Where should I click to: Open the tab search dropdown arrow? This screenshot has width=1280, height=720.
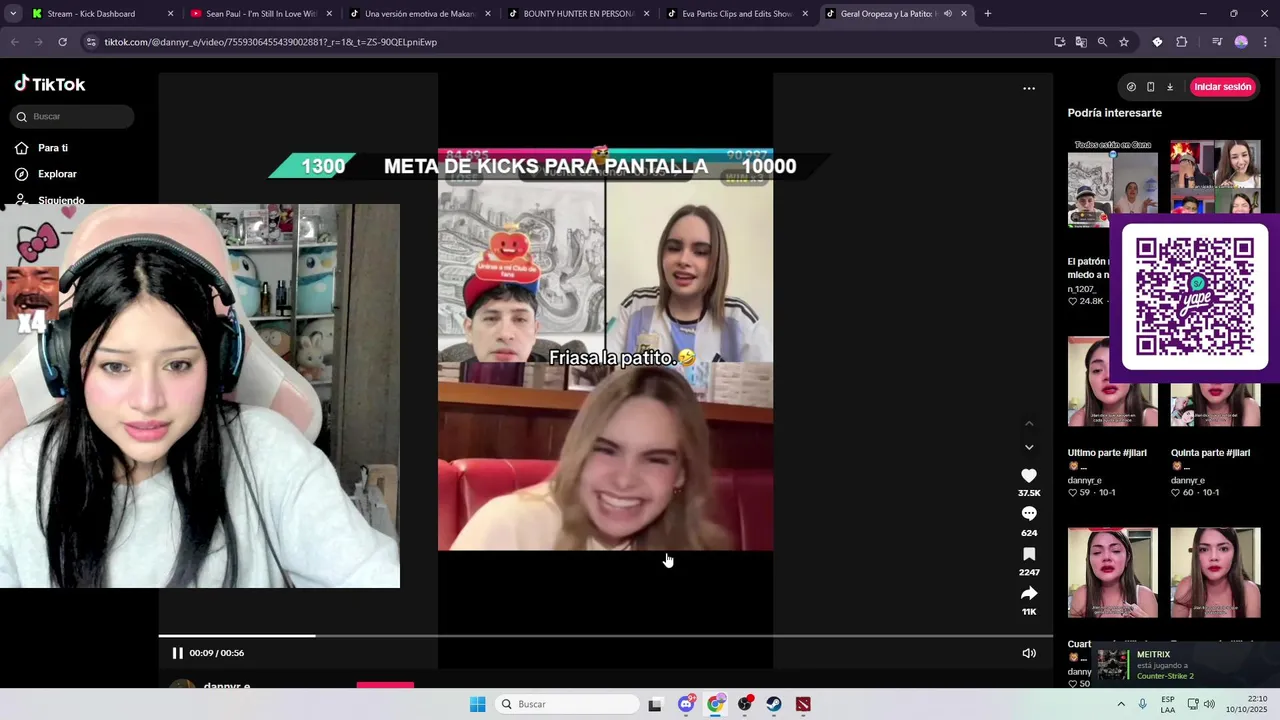(x=12, y=14)
